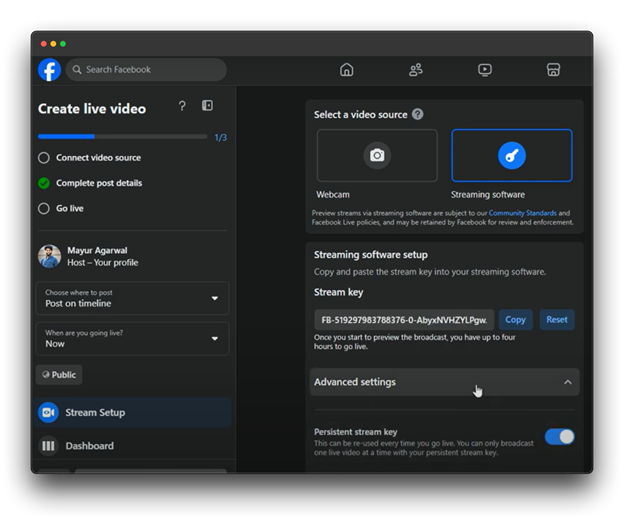This screenshot has width=624, height=520.
Task: Select Dashboard in the sidebar
Action: pyautogui.click(x=133, y=446)
